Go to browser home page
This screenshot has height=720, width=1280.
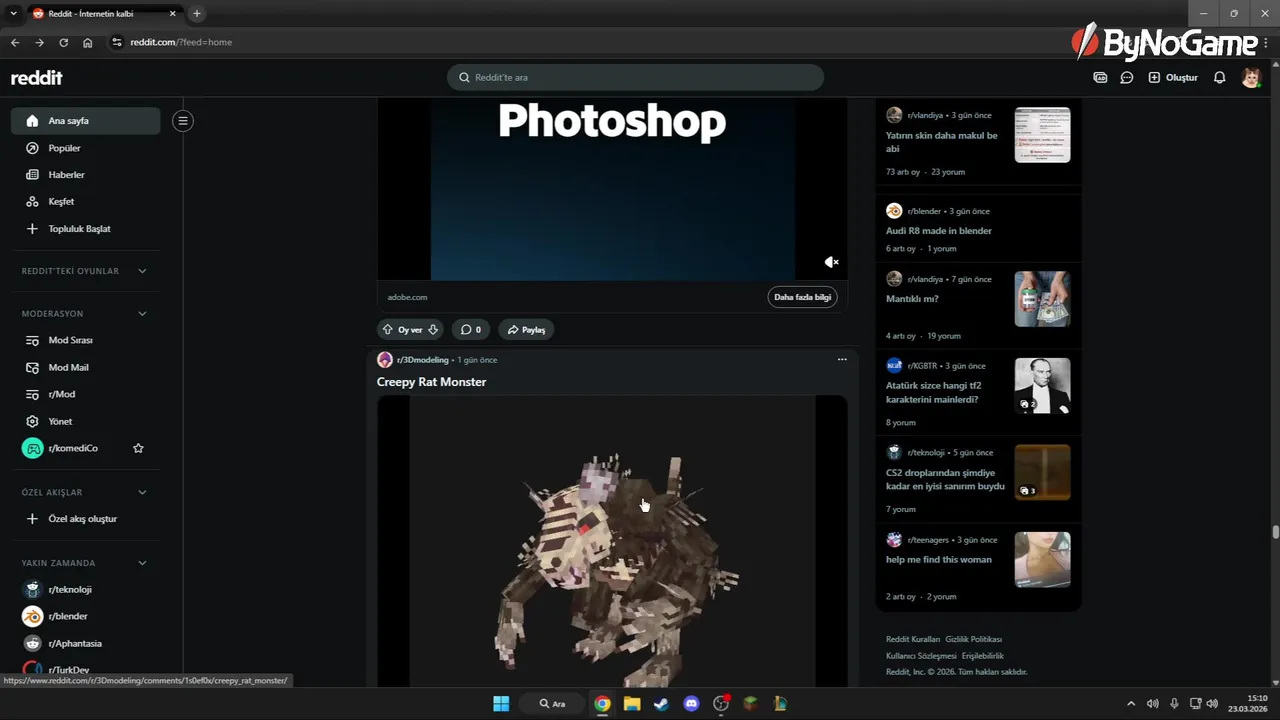tap(88, 42)
